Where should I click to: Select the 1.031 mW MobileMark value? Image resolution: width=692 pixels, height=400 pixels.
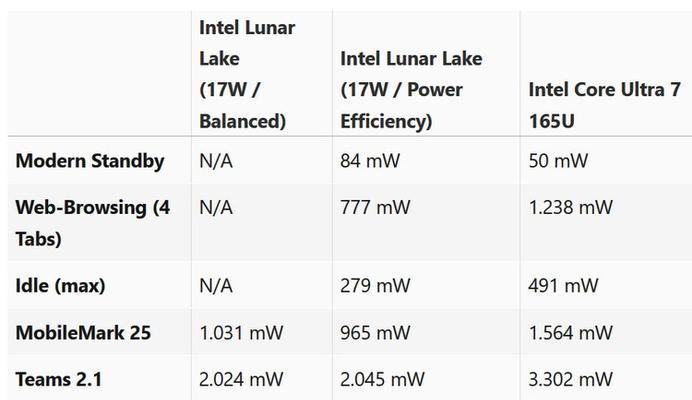(x=241, y=332)
